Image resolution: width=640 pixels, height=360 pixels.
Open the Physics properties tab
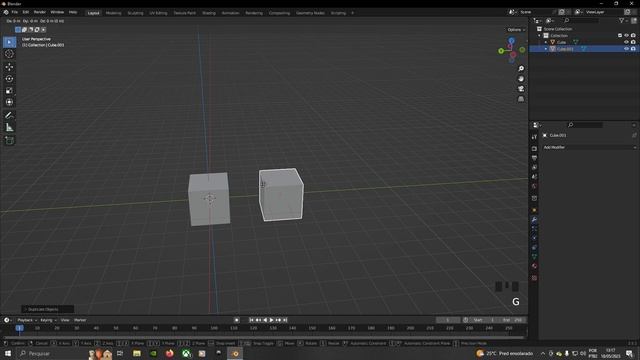pyautogui.click(x=534, y=238)
